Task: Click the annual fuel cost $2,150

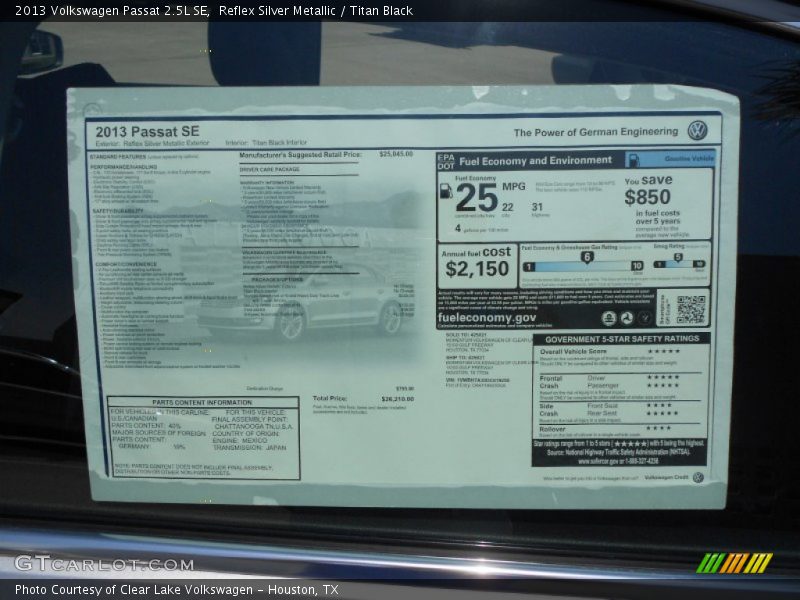Action: point(477,268)
